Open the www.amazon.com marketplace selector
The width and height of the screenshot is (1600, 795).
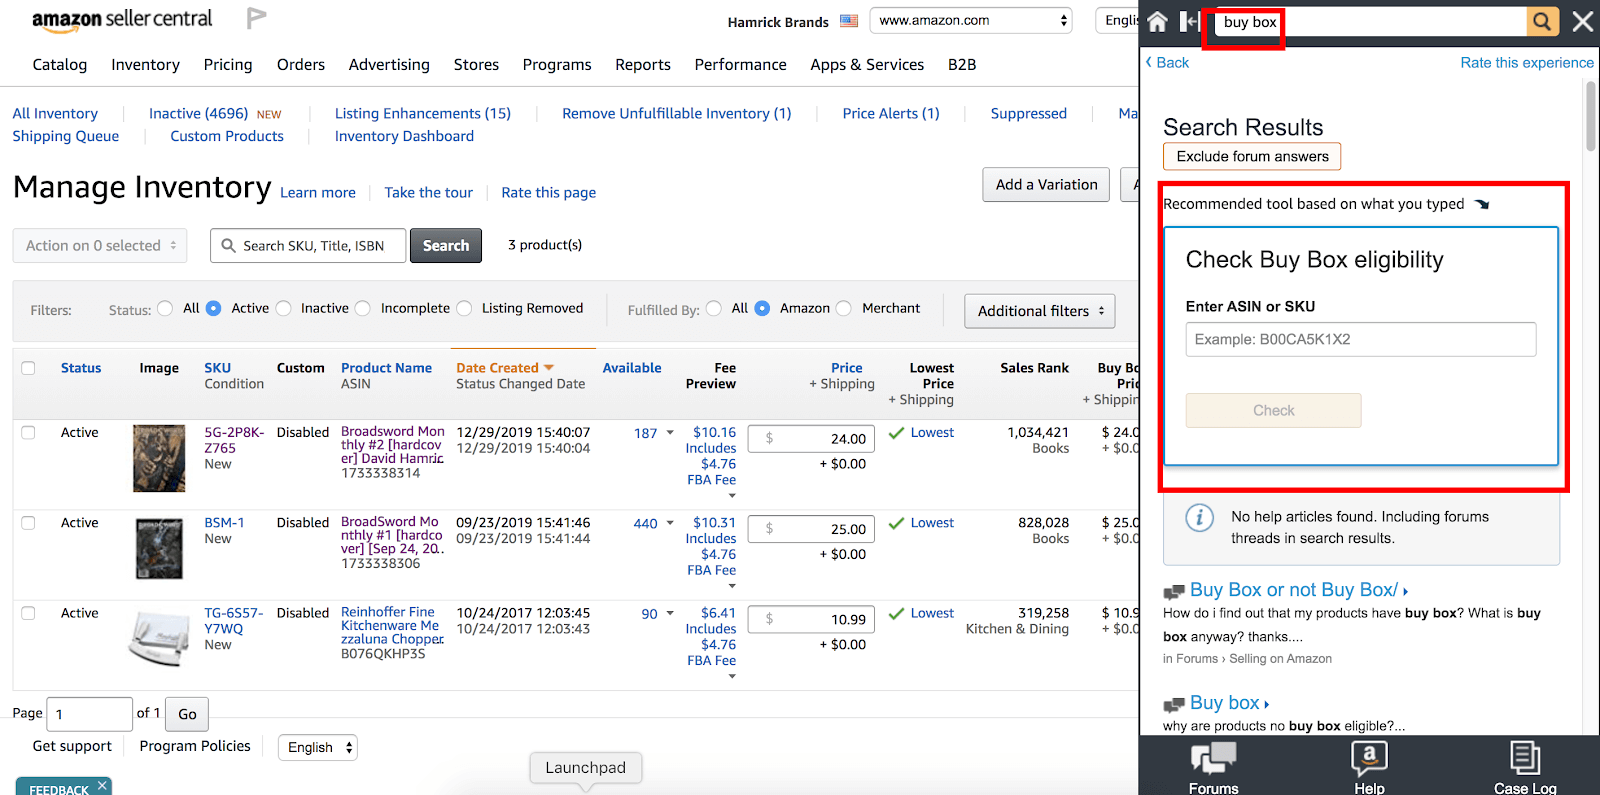coord(970,20)
